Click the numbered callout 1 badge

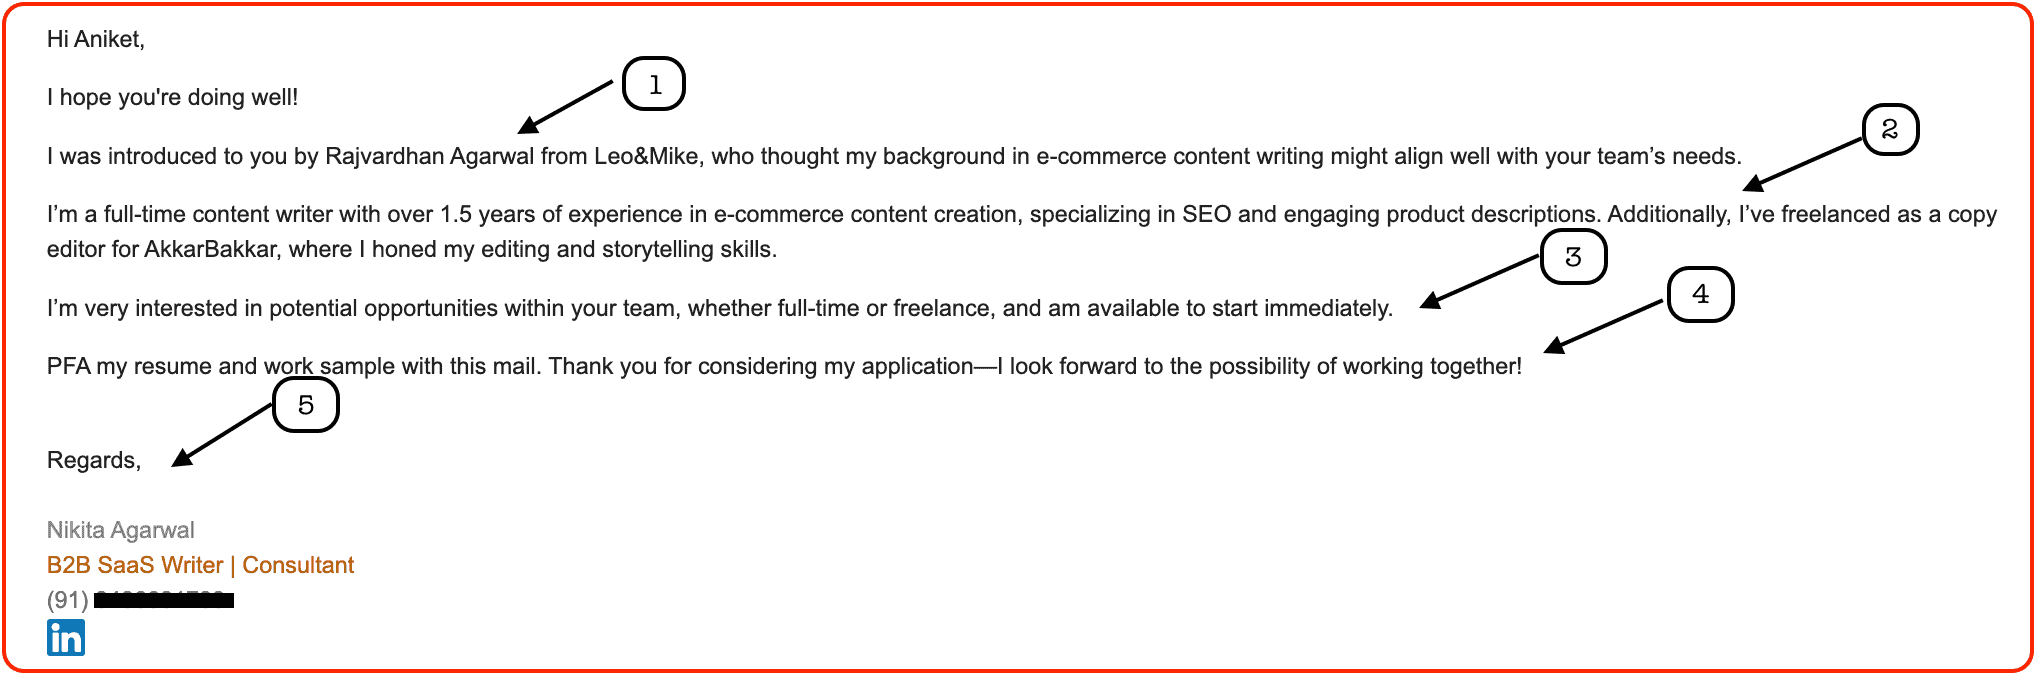coord(654,84)
